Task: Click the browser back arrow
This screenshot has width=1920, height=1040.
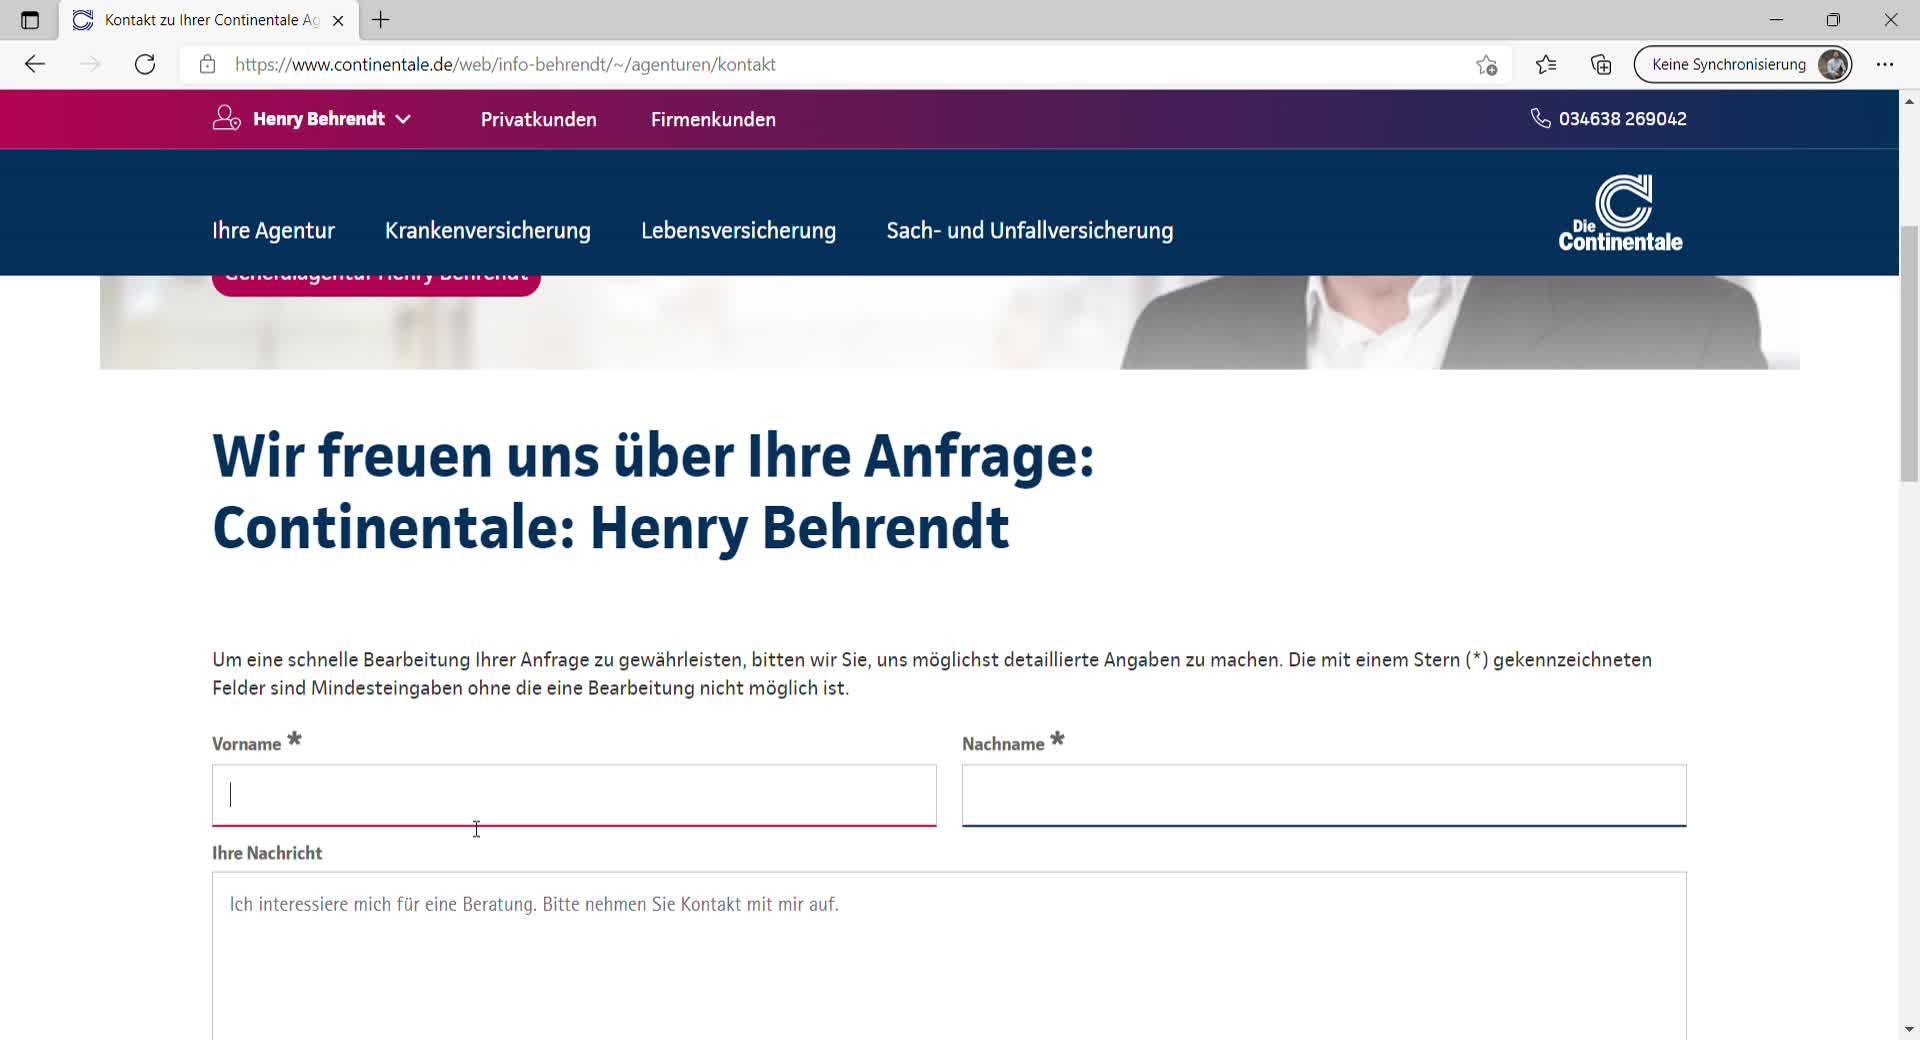Action: [x=35, y=65]
